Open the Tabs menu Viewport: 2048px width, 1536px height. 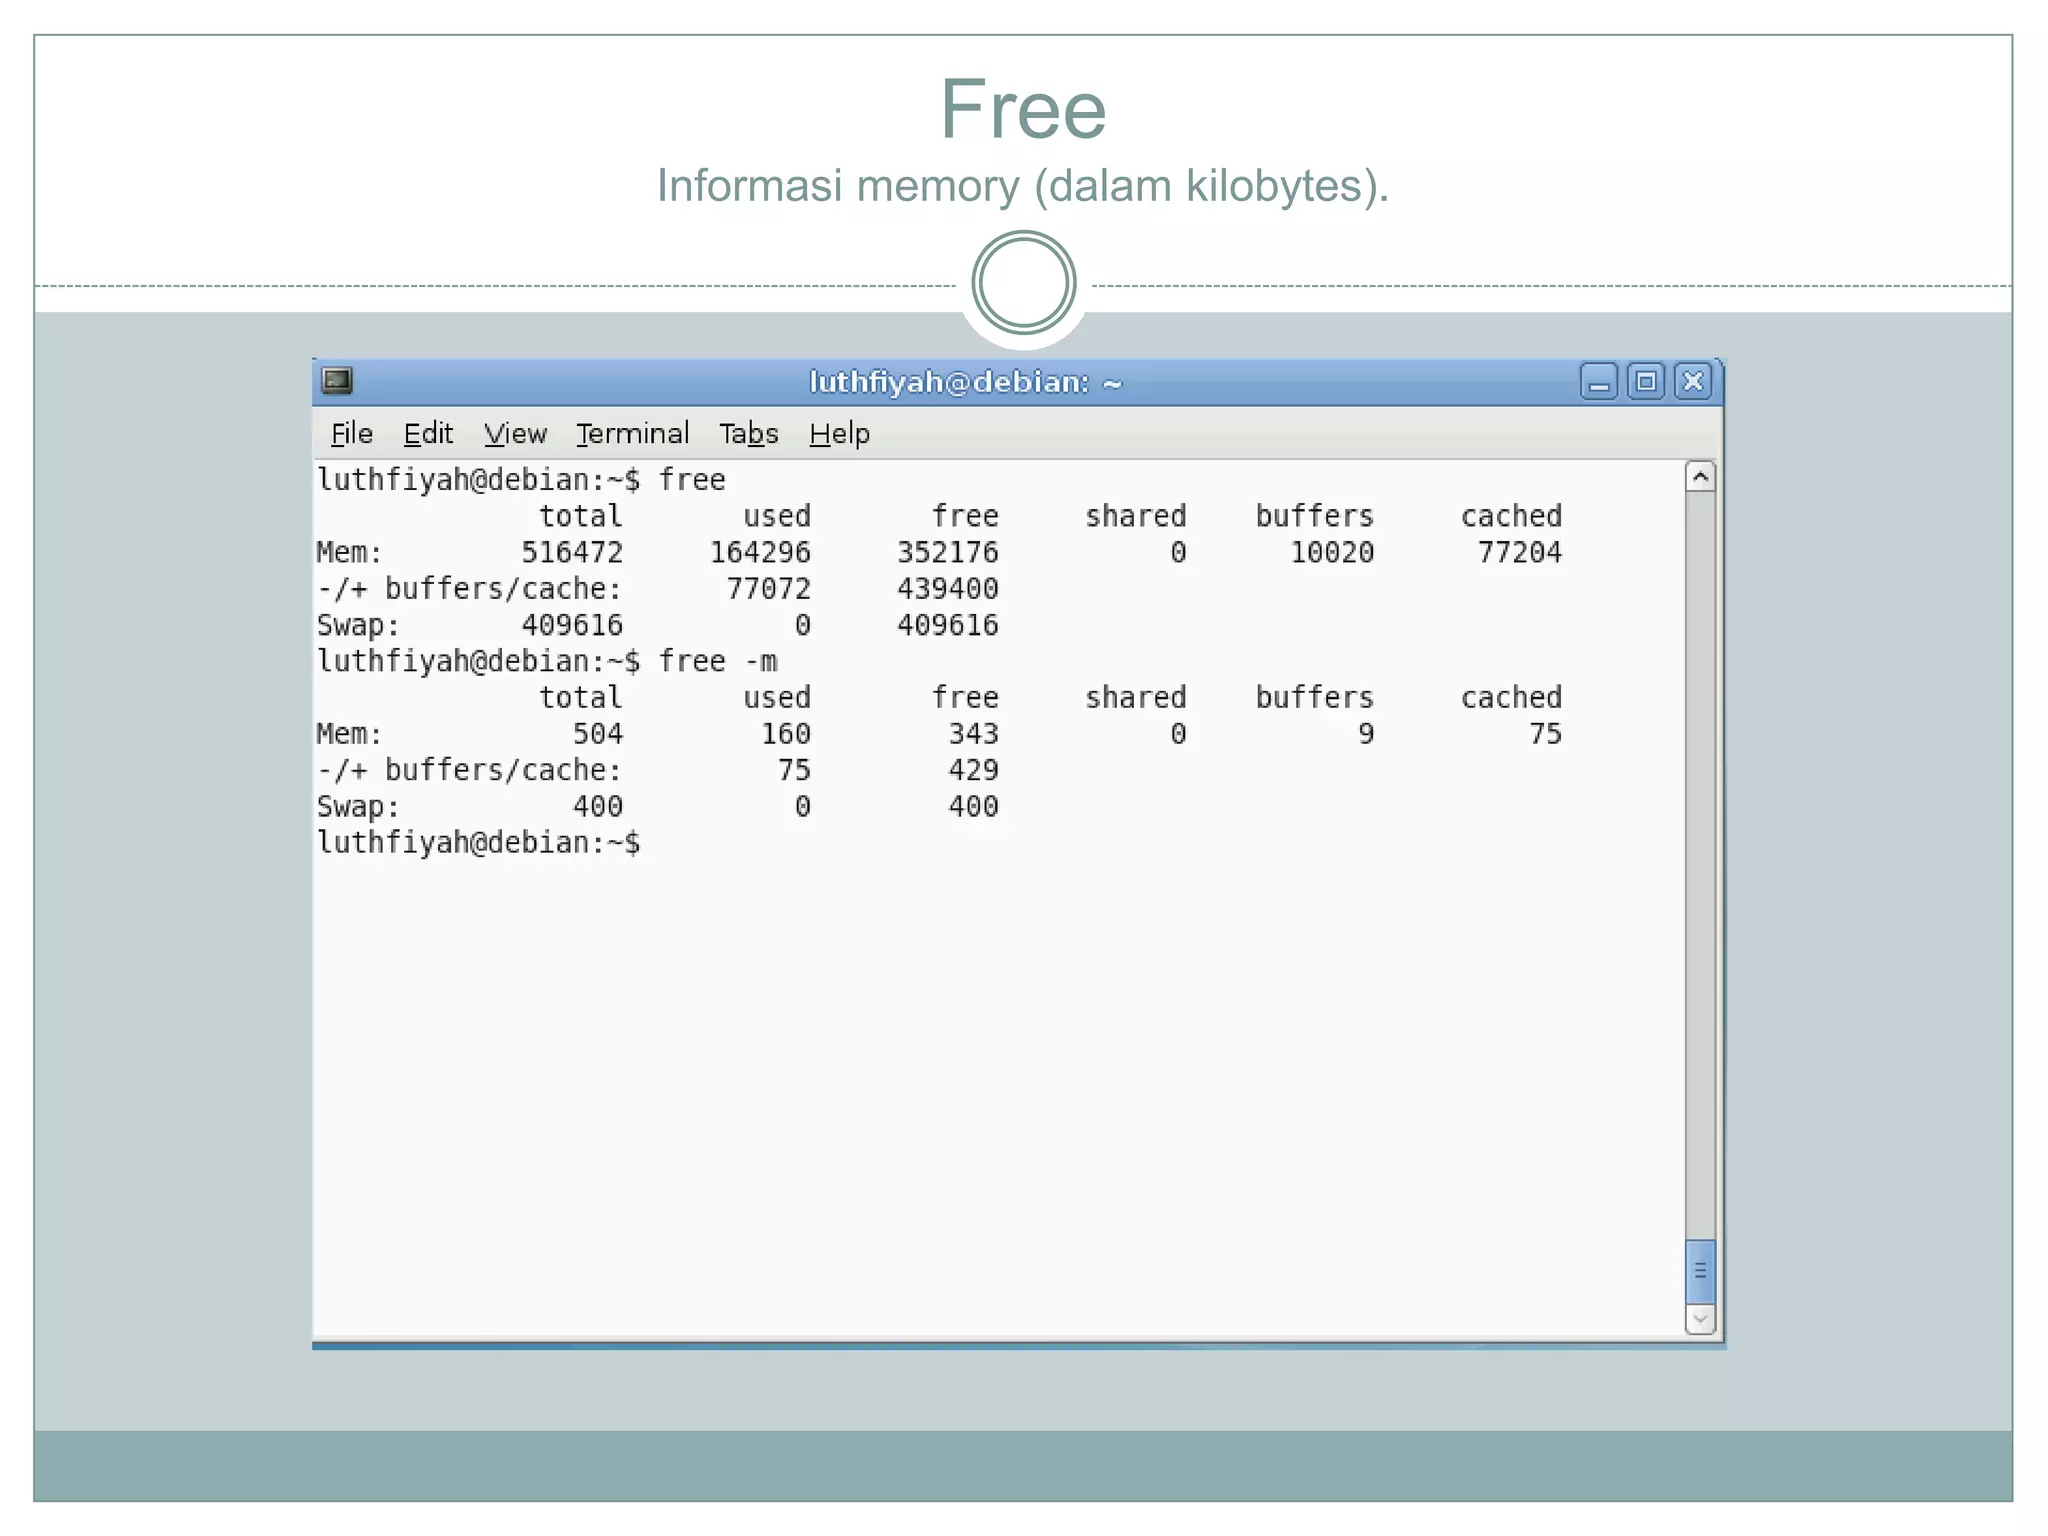[749, 434]
